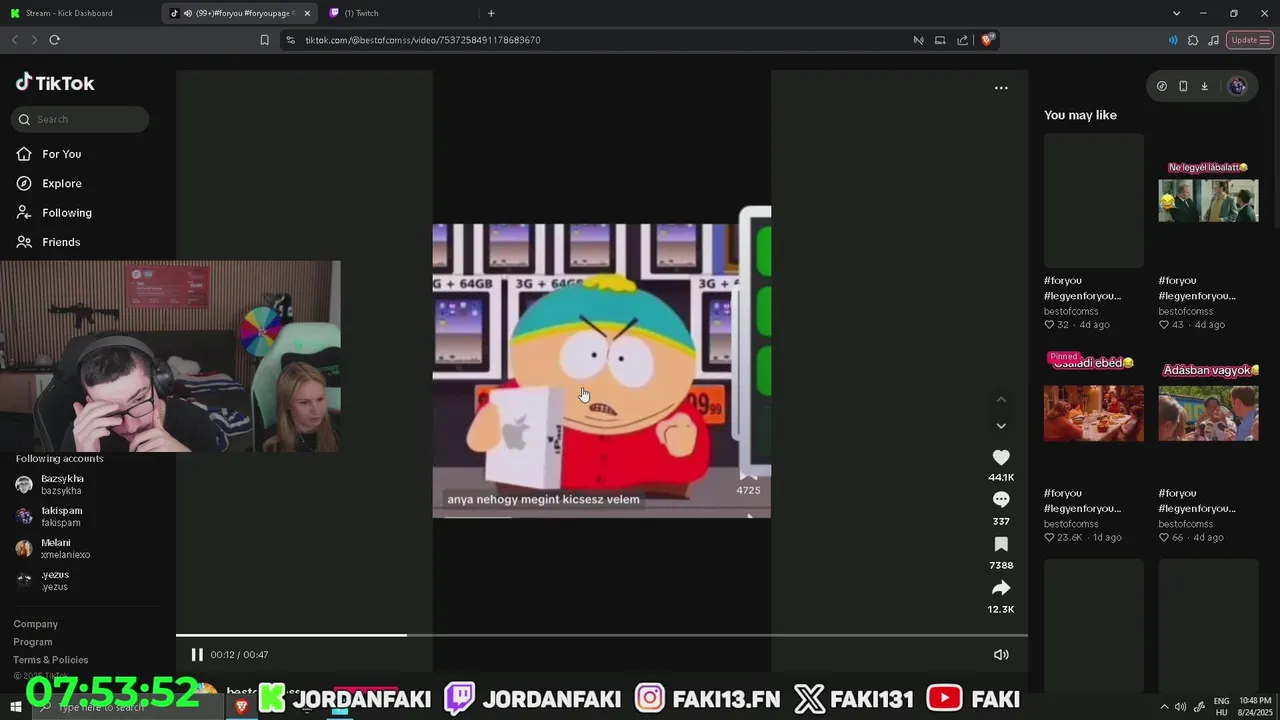Pause the playing video
Image resolution: width=1280 pixels, height=720 pixels.
tap(197, 654)
